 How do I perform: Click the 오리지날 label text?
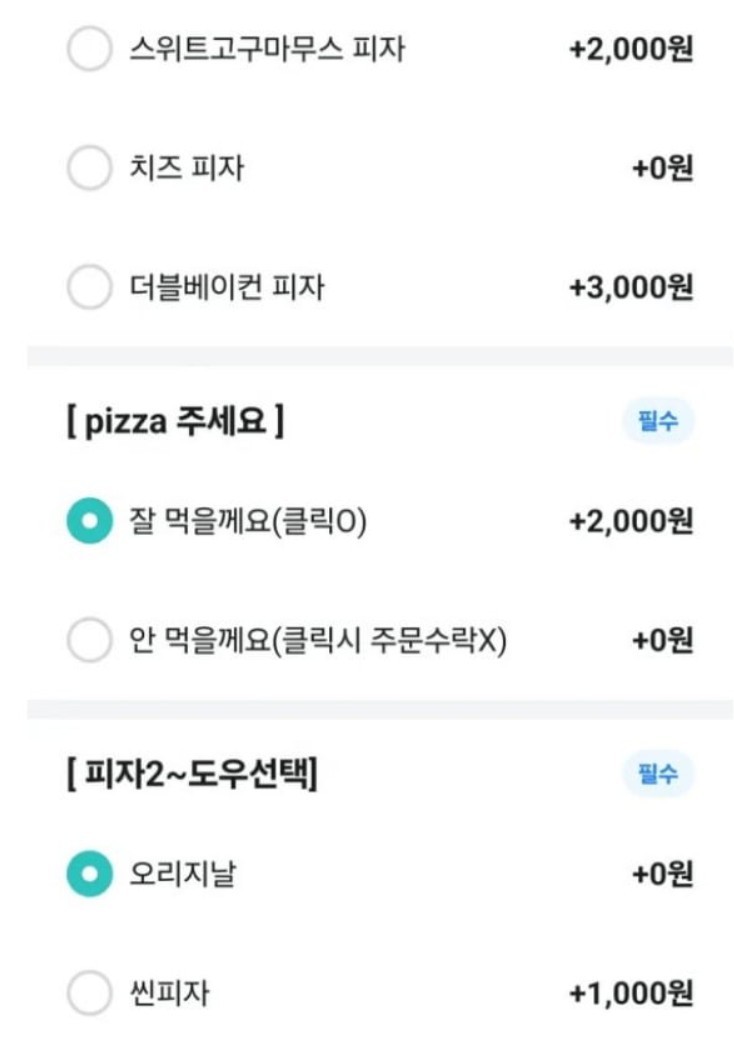(182, 874)
